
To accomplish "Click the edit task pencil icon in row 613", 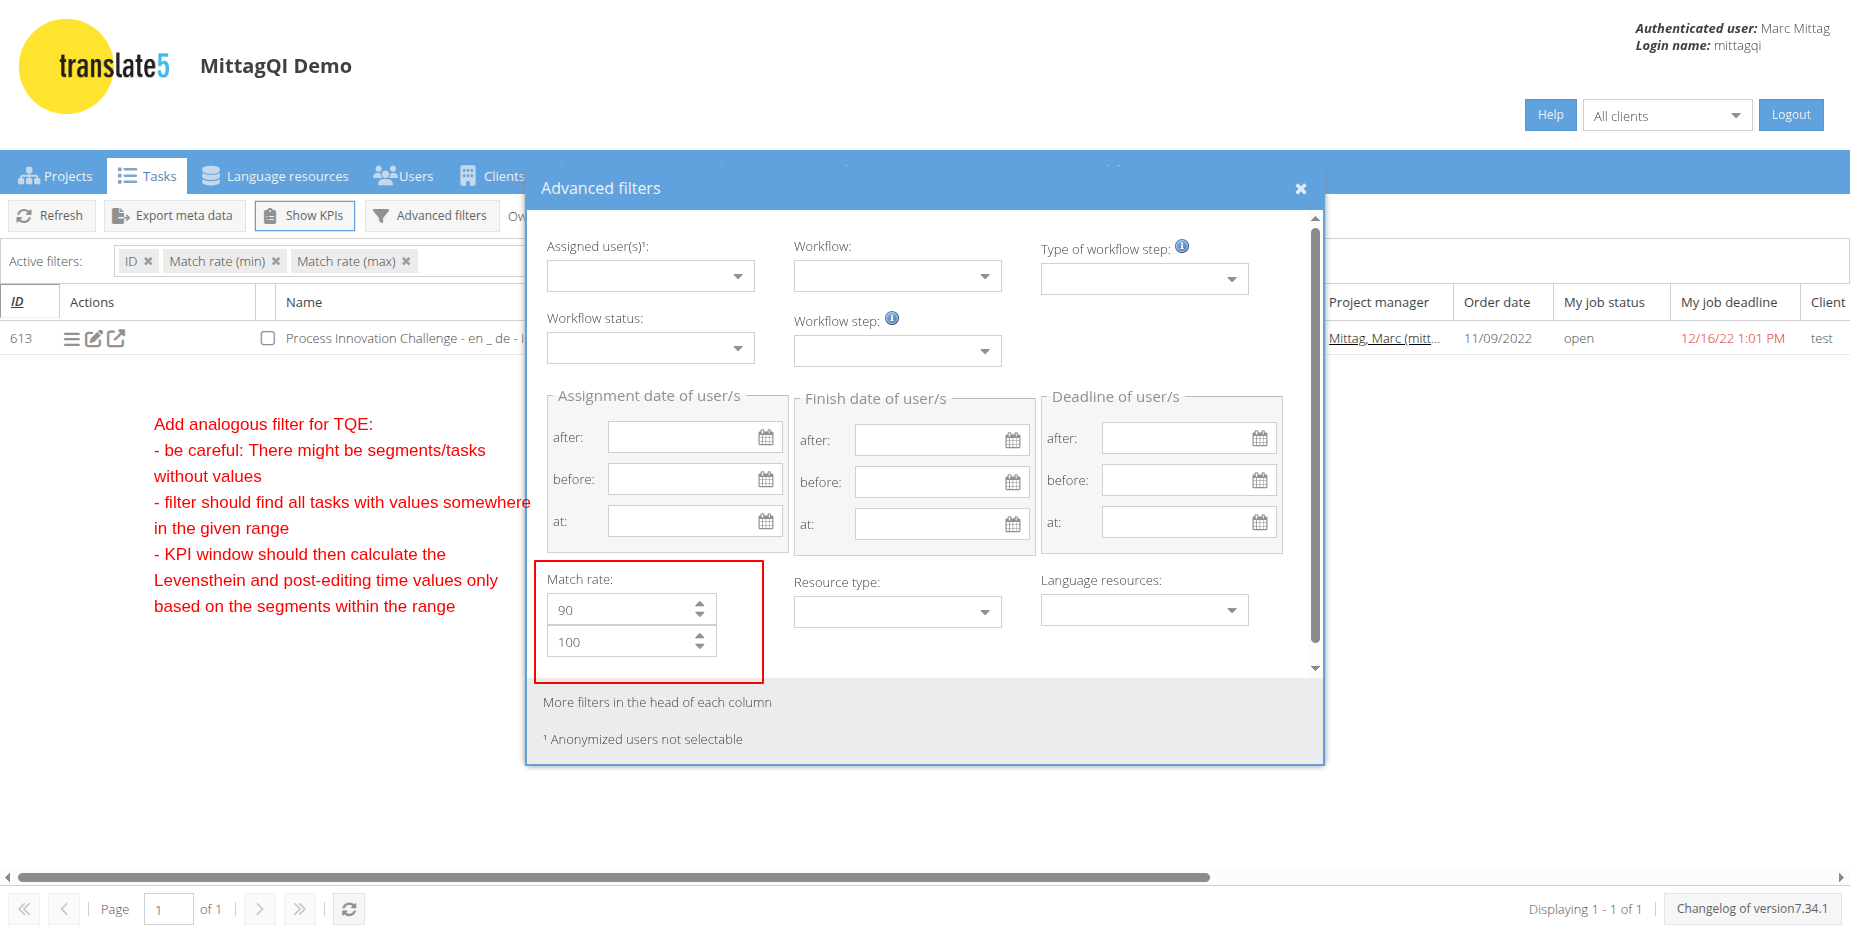I will click(94, 339).
